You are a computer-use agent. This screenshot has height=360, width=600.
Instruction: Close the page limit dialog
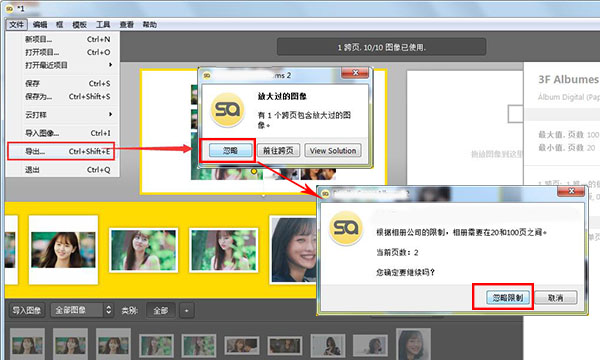[571, 191]
